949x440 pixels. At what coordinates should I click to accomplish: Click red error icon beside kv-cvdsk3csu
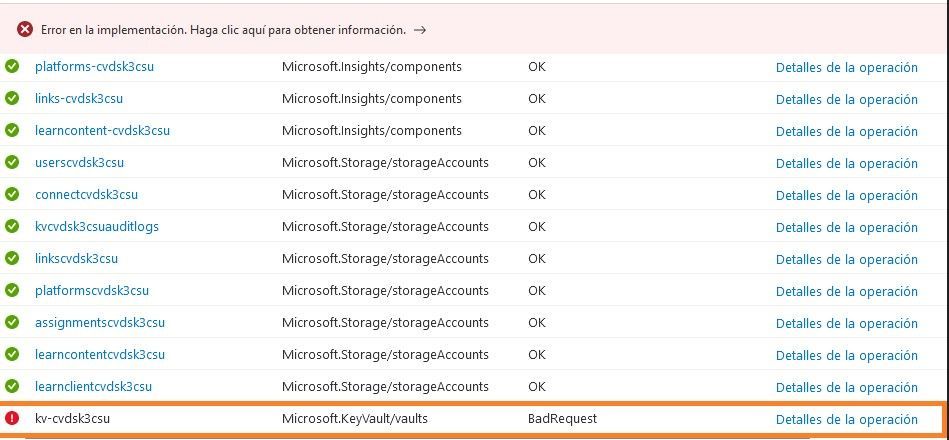[12, 419]
